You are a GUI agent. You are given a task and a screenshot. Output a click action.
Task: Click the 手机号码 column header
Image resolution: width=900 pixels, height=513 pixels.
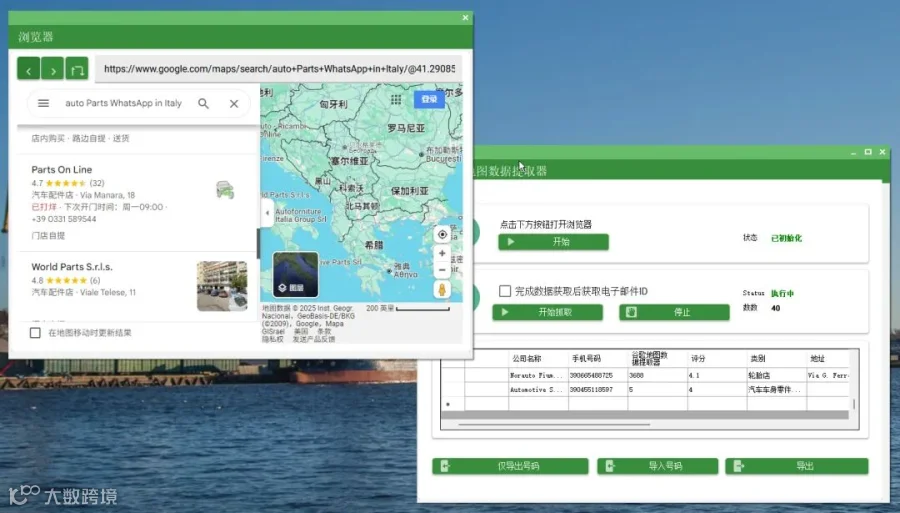click(x=598, y=359)
